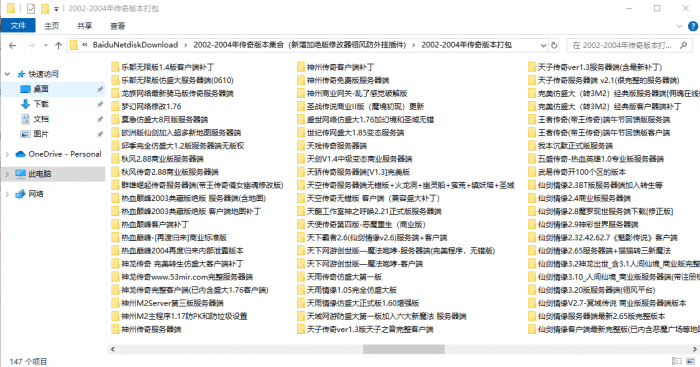Select folder 乐都无限版仿盛大服务器端(0610)
The width and height of the screenshot is (700, 367).
(172, 80)
